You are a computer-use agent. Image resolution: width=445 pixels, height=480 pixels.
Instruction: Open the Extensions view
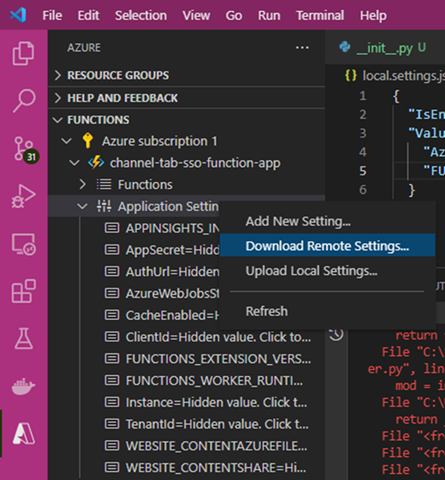point(24,291)
